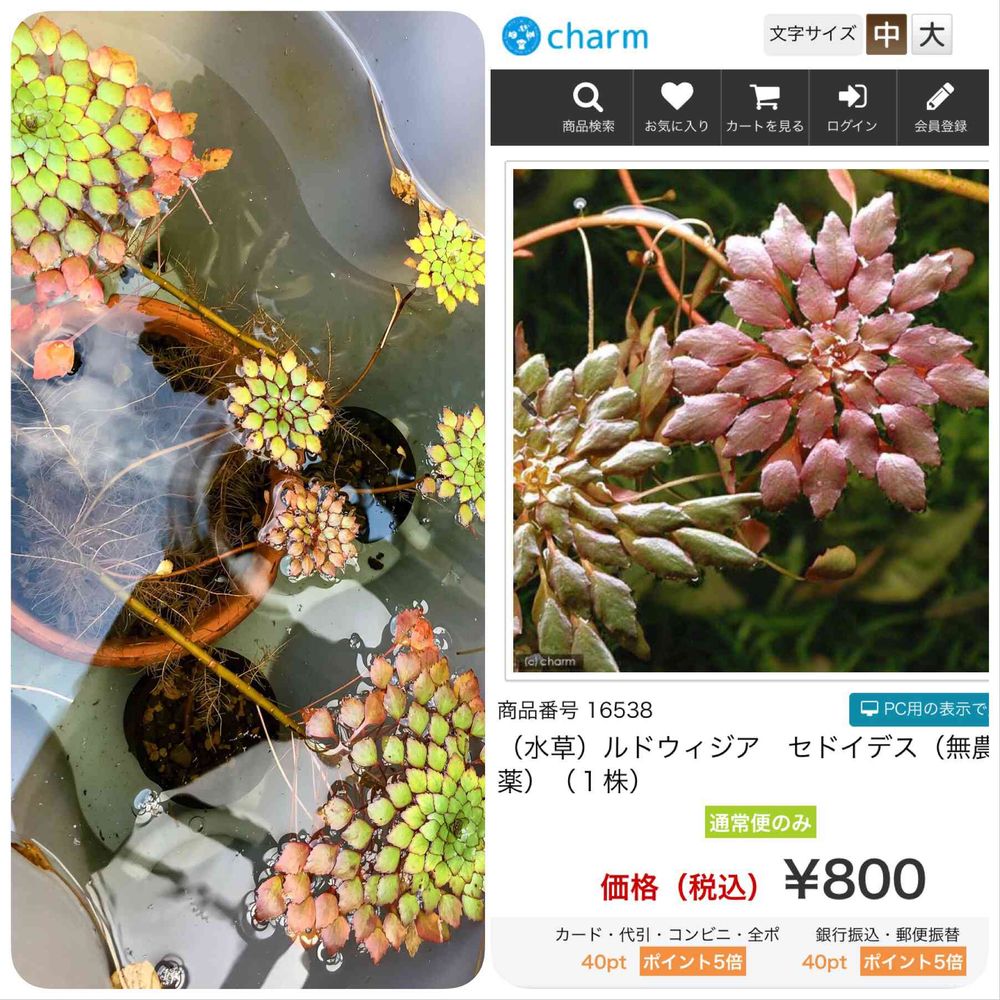Tap the ¥800 price text

(855, 879)
